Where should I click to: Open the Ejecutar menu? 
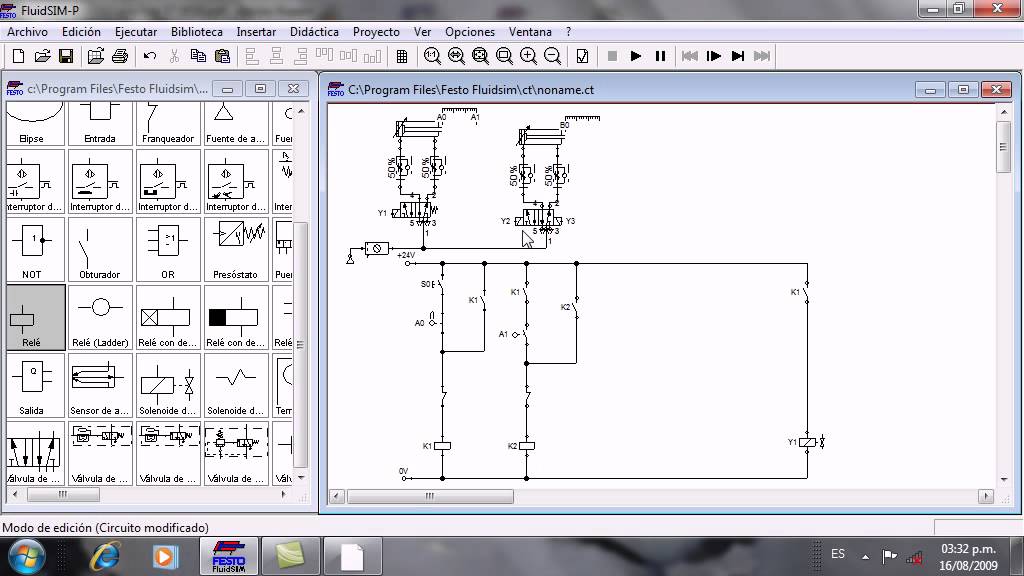[x=136, y=31]
